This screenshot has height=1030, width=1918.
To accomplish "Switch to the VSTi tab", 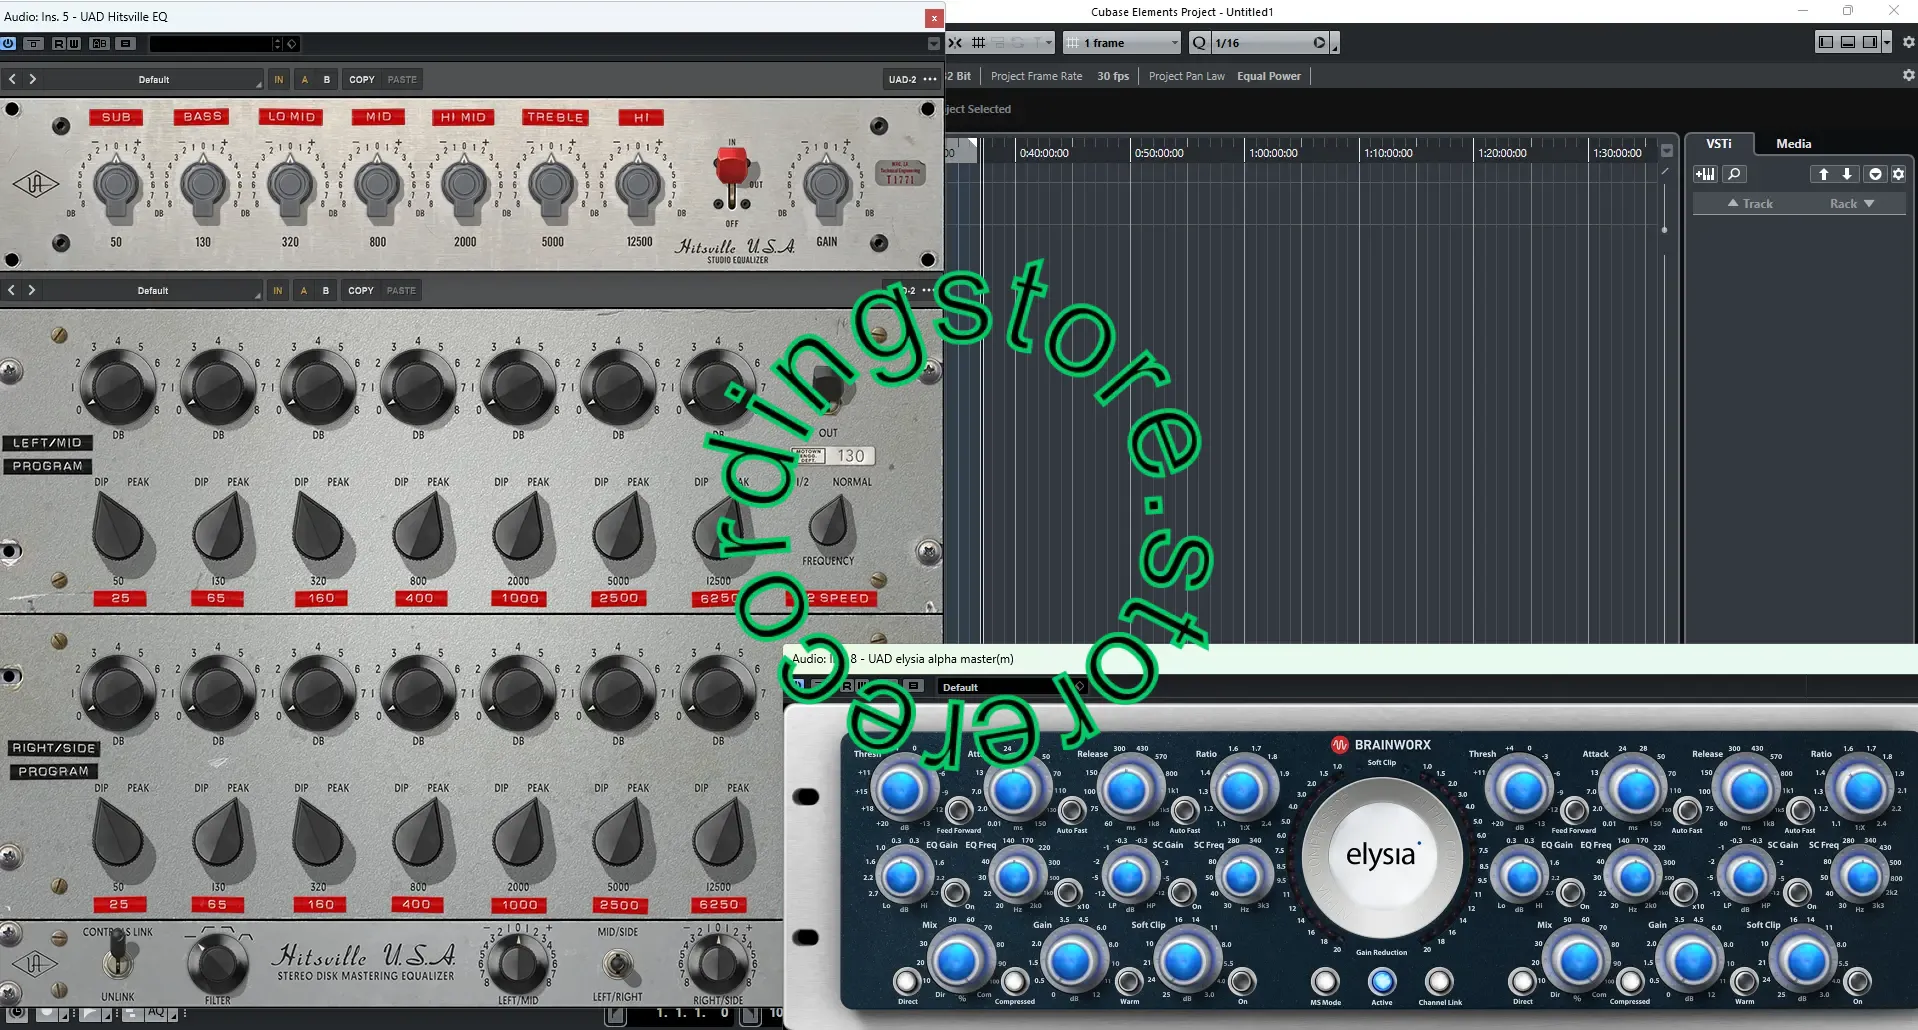I will pos(1719,143).
